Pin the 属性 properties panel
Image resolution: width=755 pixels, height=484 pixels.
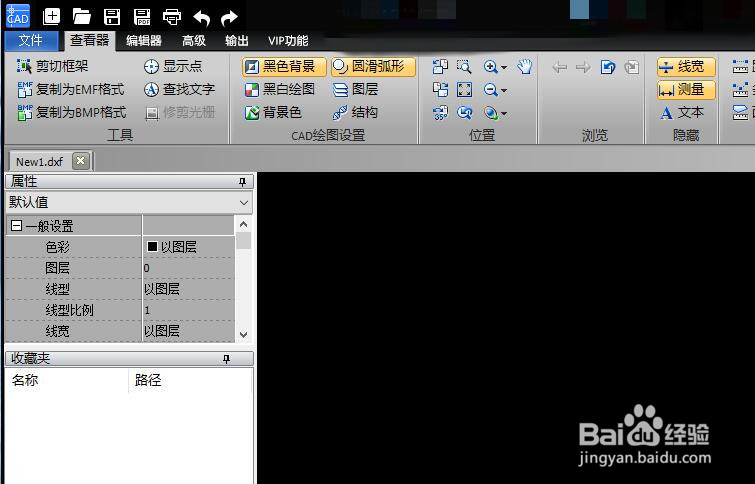[242, 182]
